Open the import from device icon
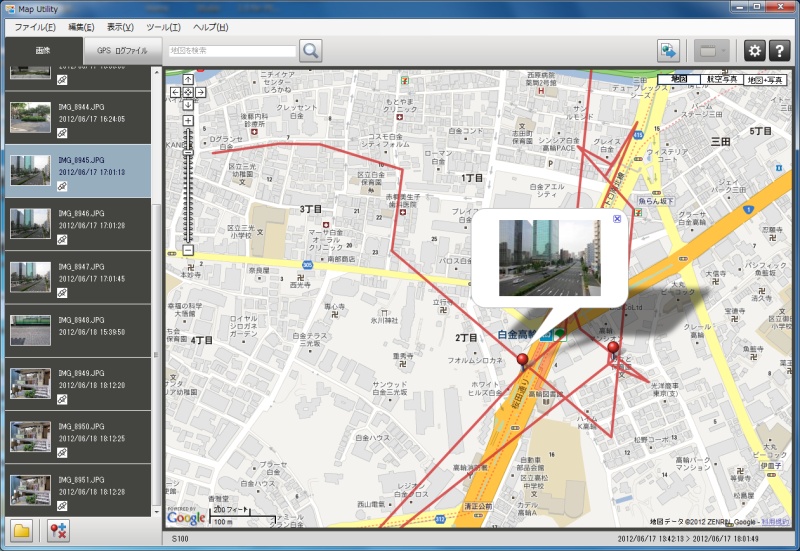This screenshot has width=800, height=551. pyautogui.click(x=668, y=51)
